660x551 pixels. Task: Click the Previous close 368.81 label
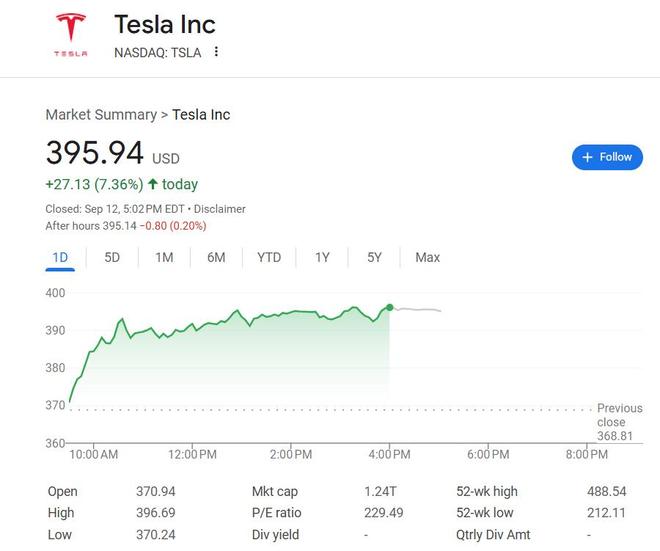click(x=619, y=422)
